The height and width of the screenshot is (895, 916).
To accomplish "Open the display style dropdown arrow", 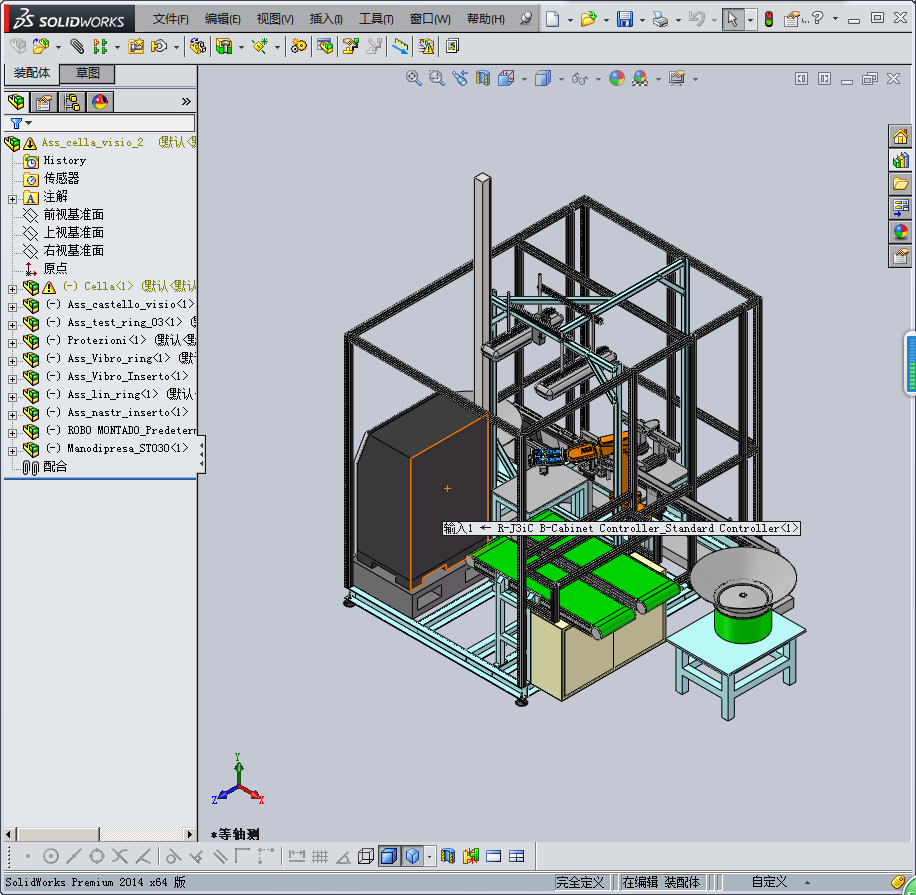I will click(560, 79).
